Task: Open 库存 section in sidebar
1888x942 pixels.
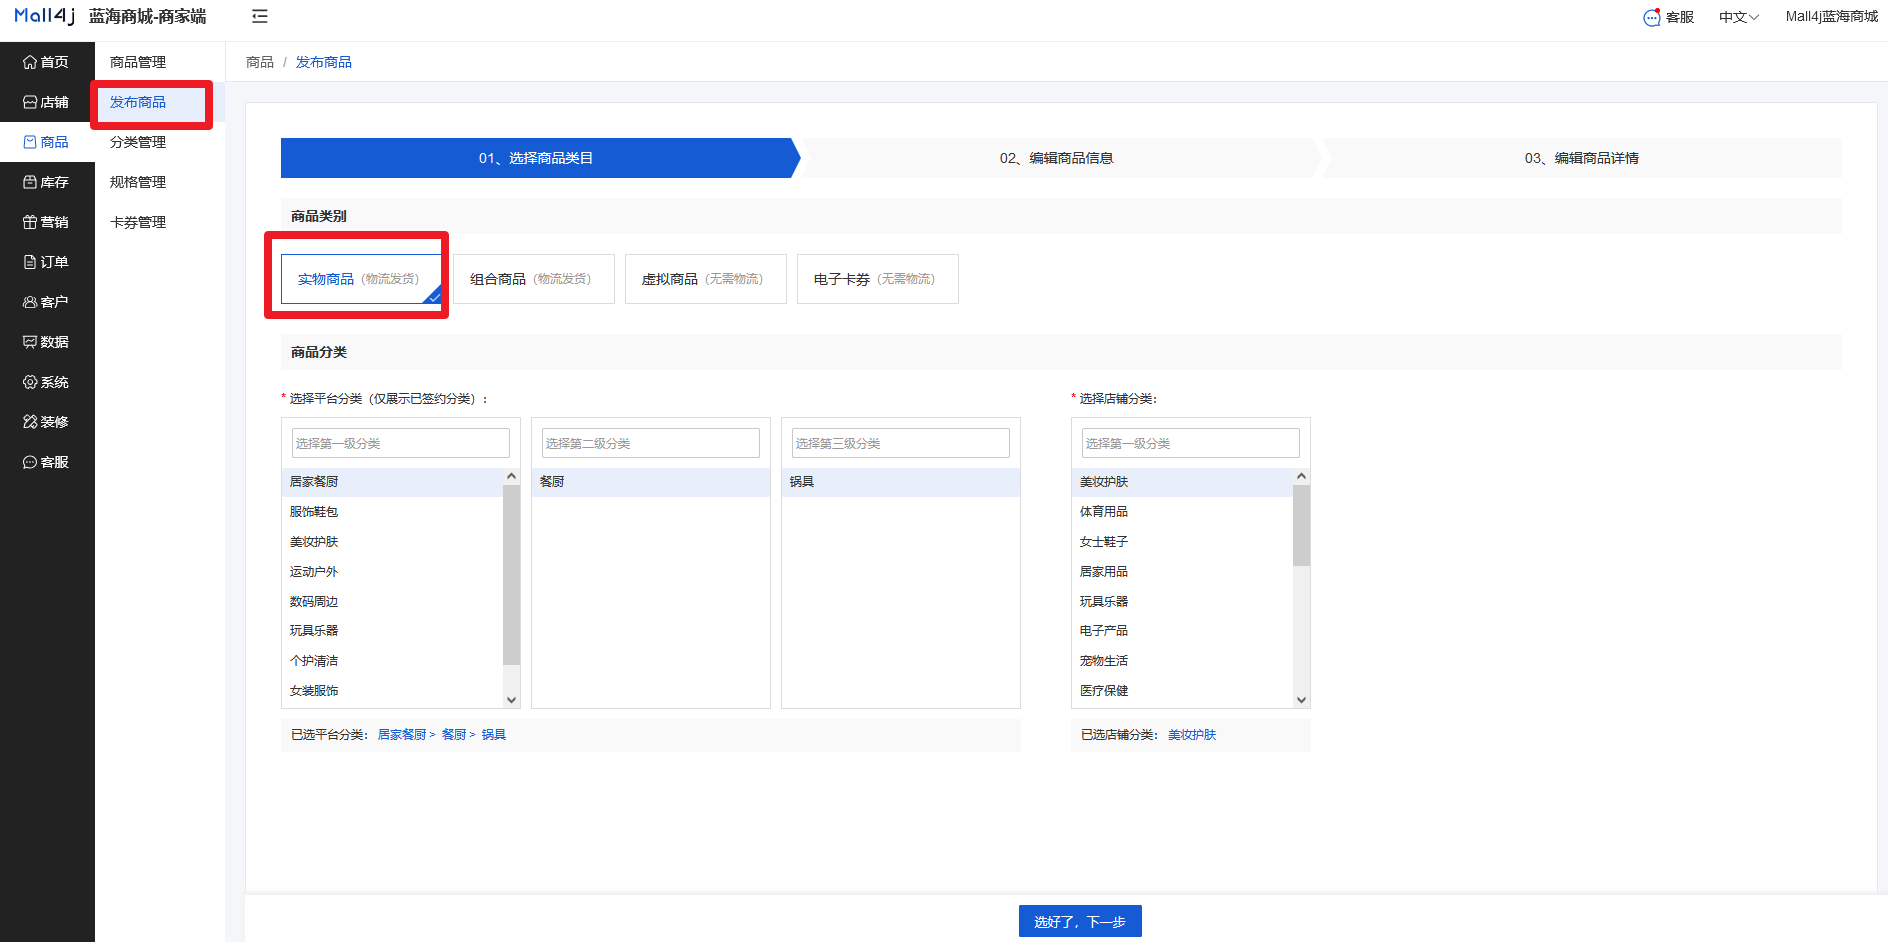Action: coord(47,182)
